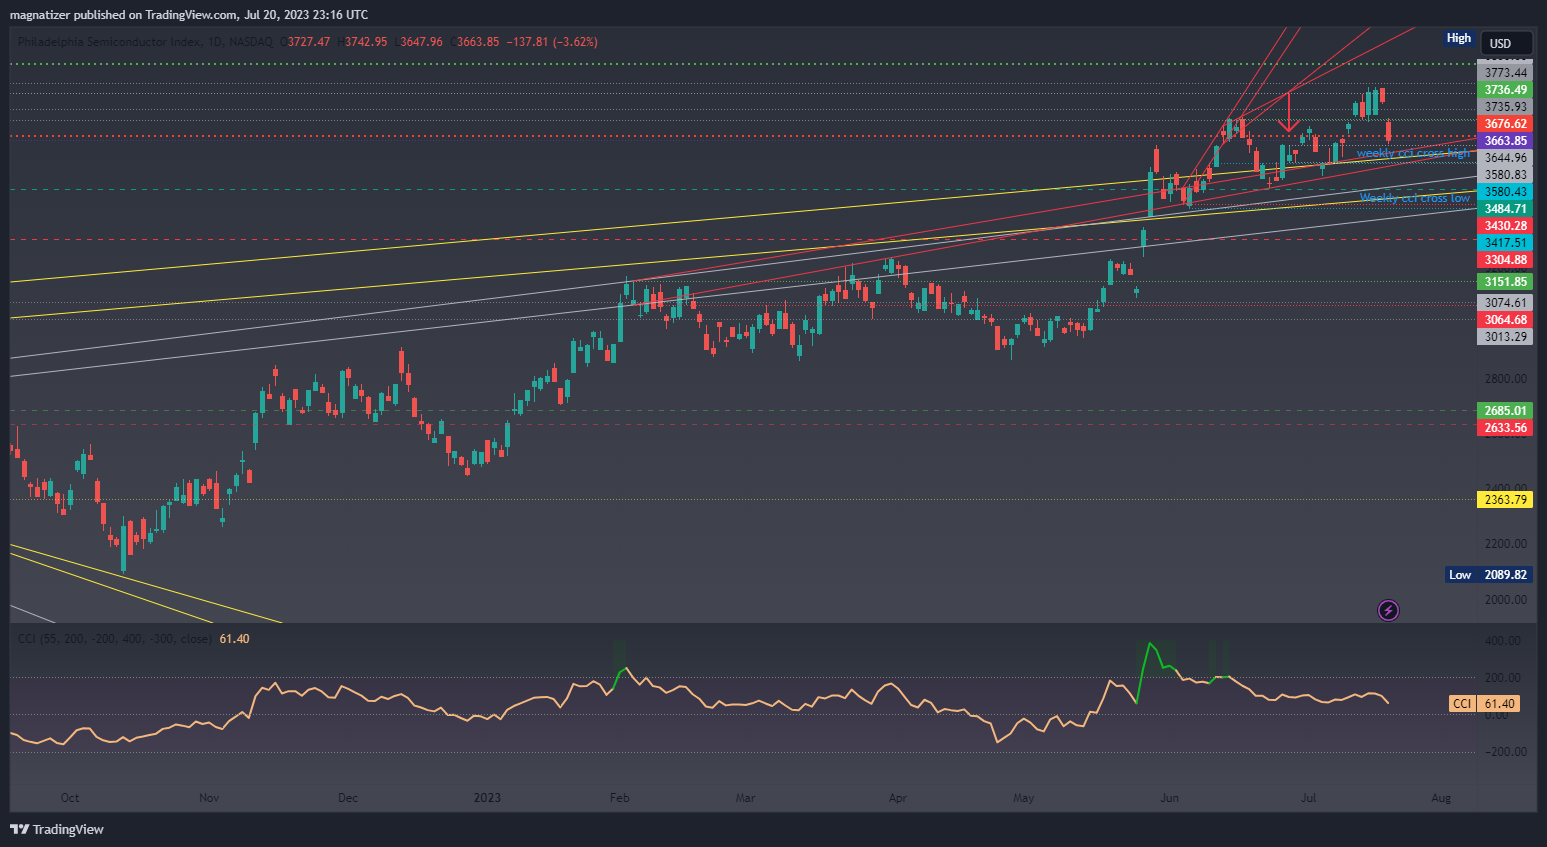The width and height of the screenshot is (1547, 847).
Task: Select the green 2685.01 price label
Action: 1504,411
